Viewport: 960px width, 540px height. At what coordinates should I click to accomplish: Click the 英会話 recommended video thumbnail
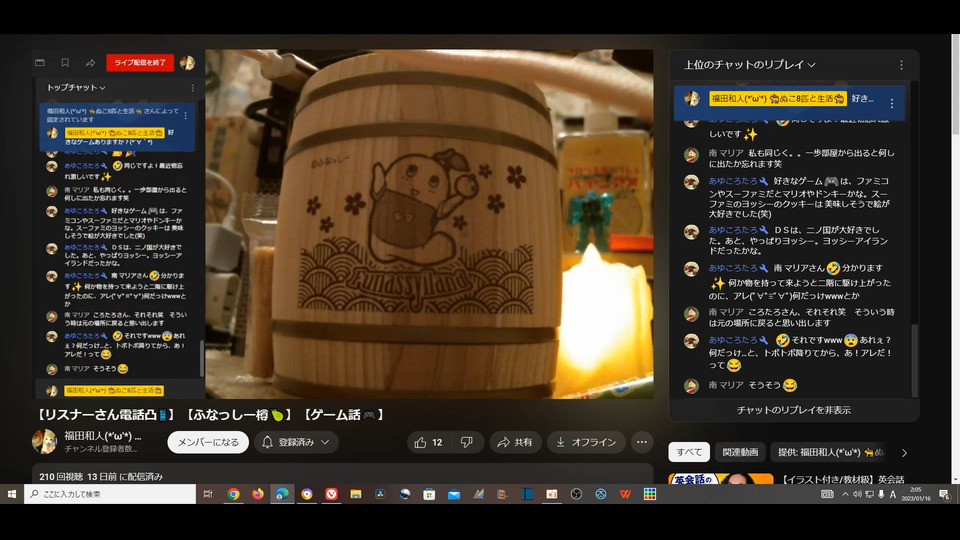(721, 478)
